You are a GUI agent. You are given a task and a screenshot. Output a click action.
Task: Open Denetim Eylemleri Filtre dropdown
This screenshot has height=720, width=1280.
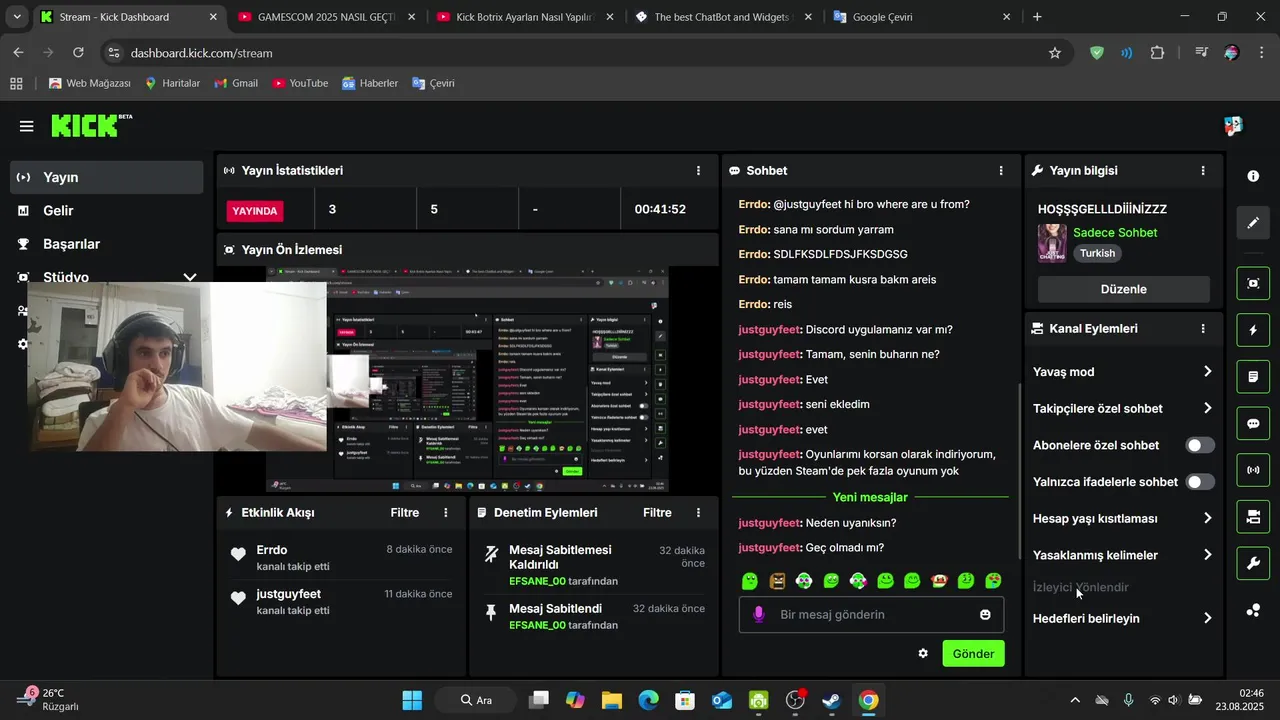pyautogui.click(x=657, y=513)
